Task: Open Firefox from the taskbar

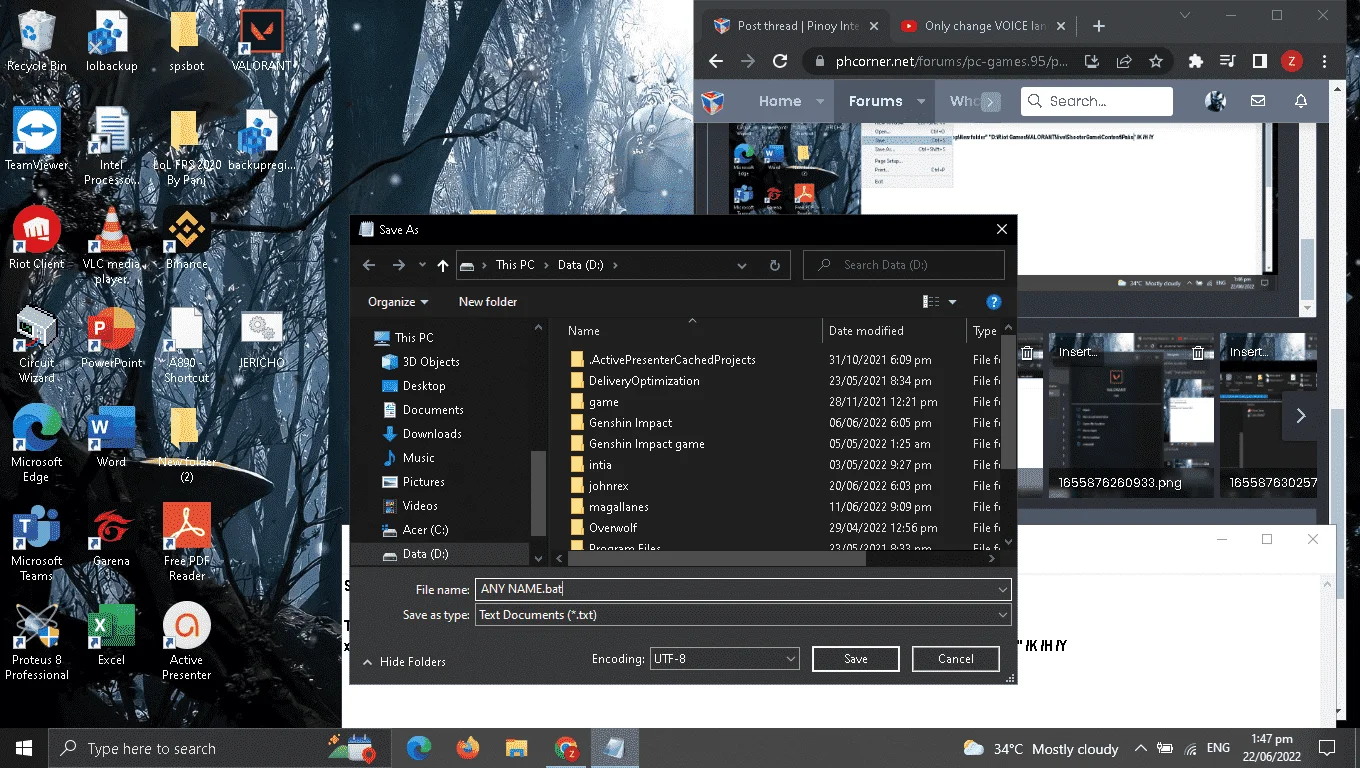Action: [x=466, y=748]
